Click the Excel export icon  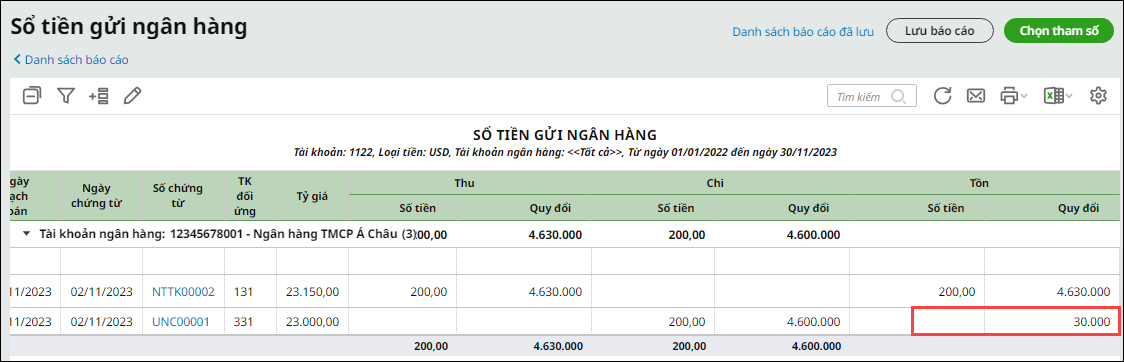click(1053, 96)
